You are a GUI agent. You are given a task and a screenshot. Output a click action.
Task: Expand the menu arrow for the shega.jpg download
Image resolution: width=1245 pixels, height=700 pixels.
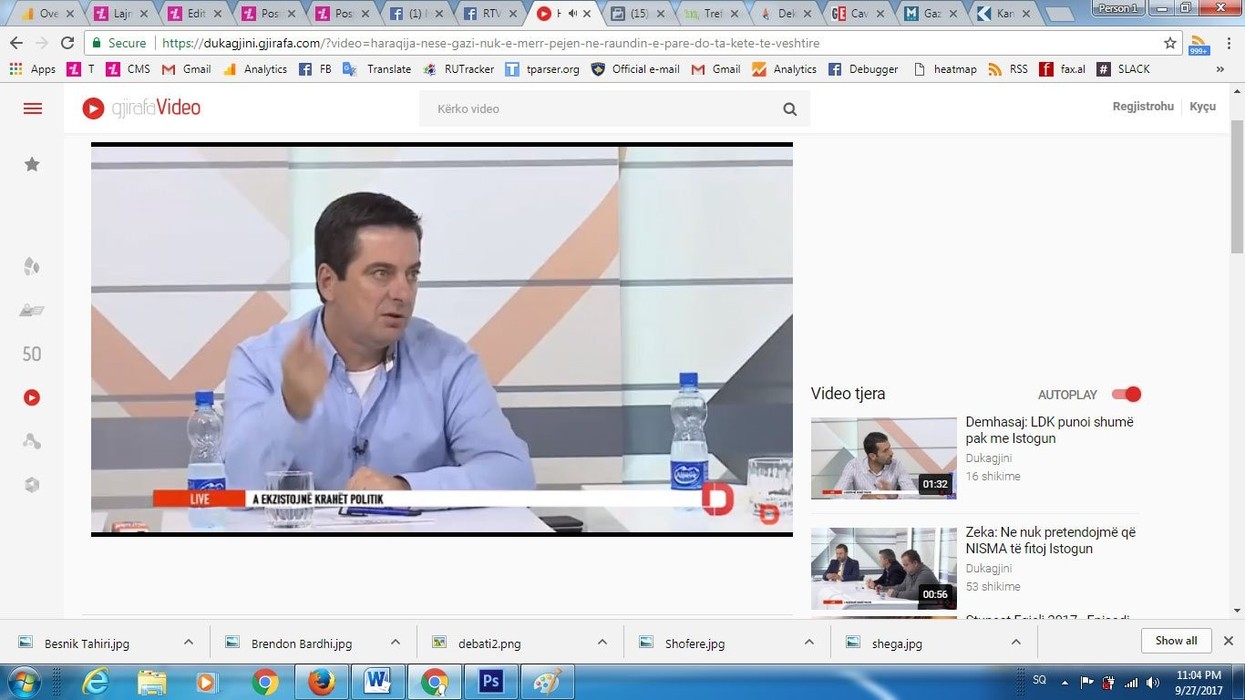click(x=1015, y=642)
